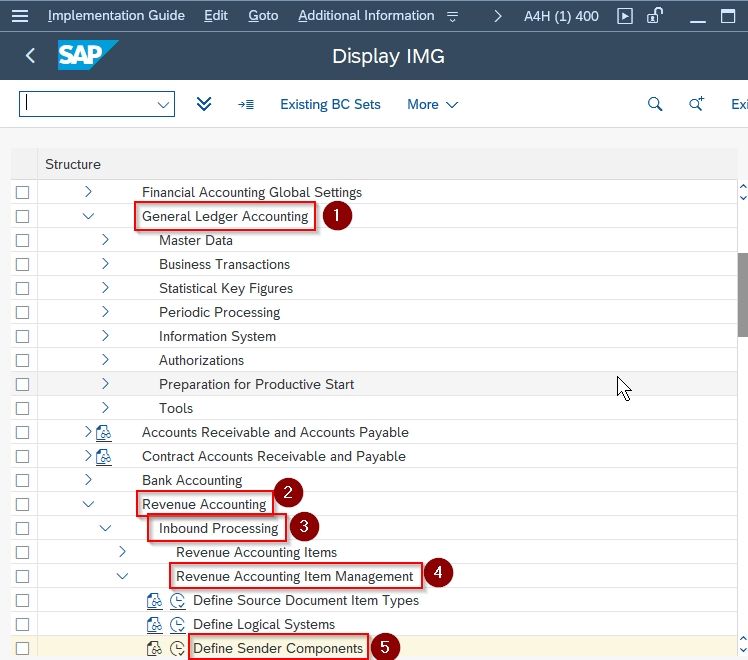
Task: Click the vertical scrollbar thumb
Action: (x=742, y=294)
